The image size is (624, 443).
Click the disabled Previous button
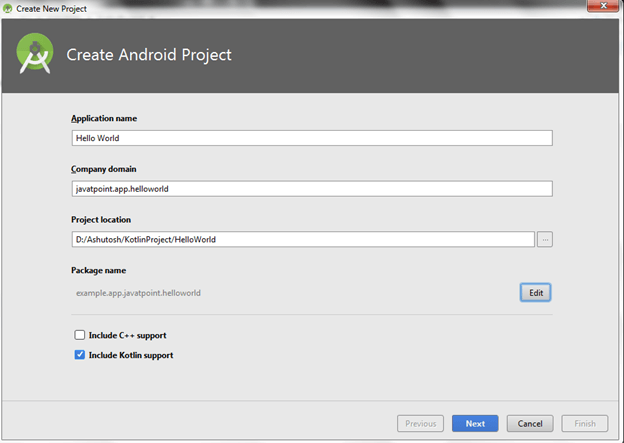coord(420,423)
